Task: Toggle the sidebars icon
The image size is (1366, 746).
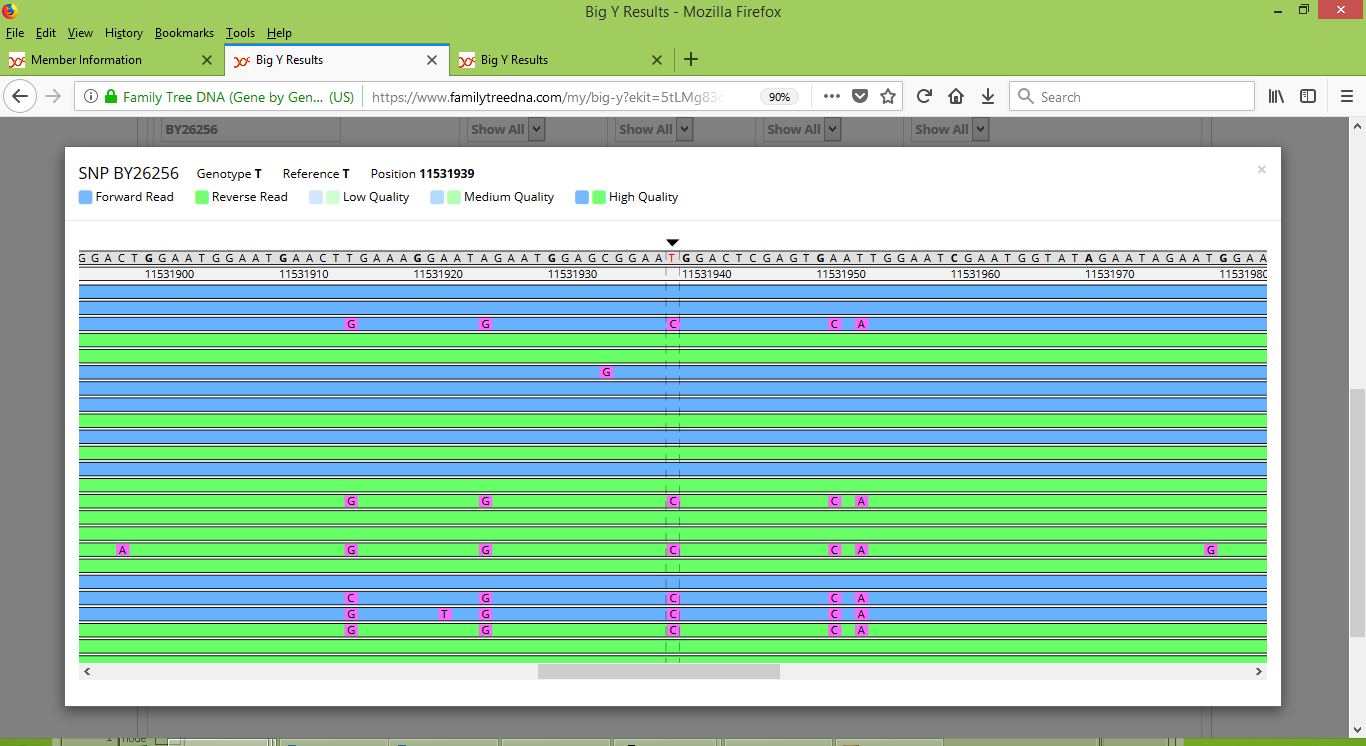Action: tap(1308, 97)
